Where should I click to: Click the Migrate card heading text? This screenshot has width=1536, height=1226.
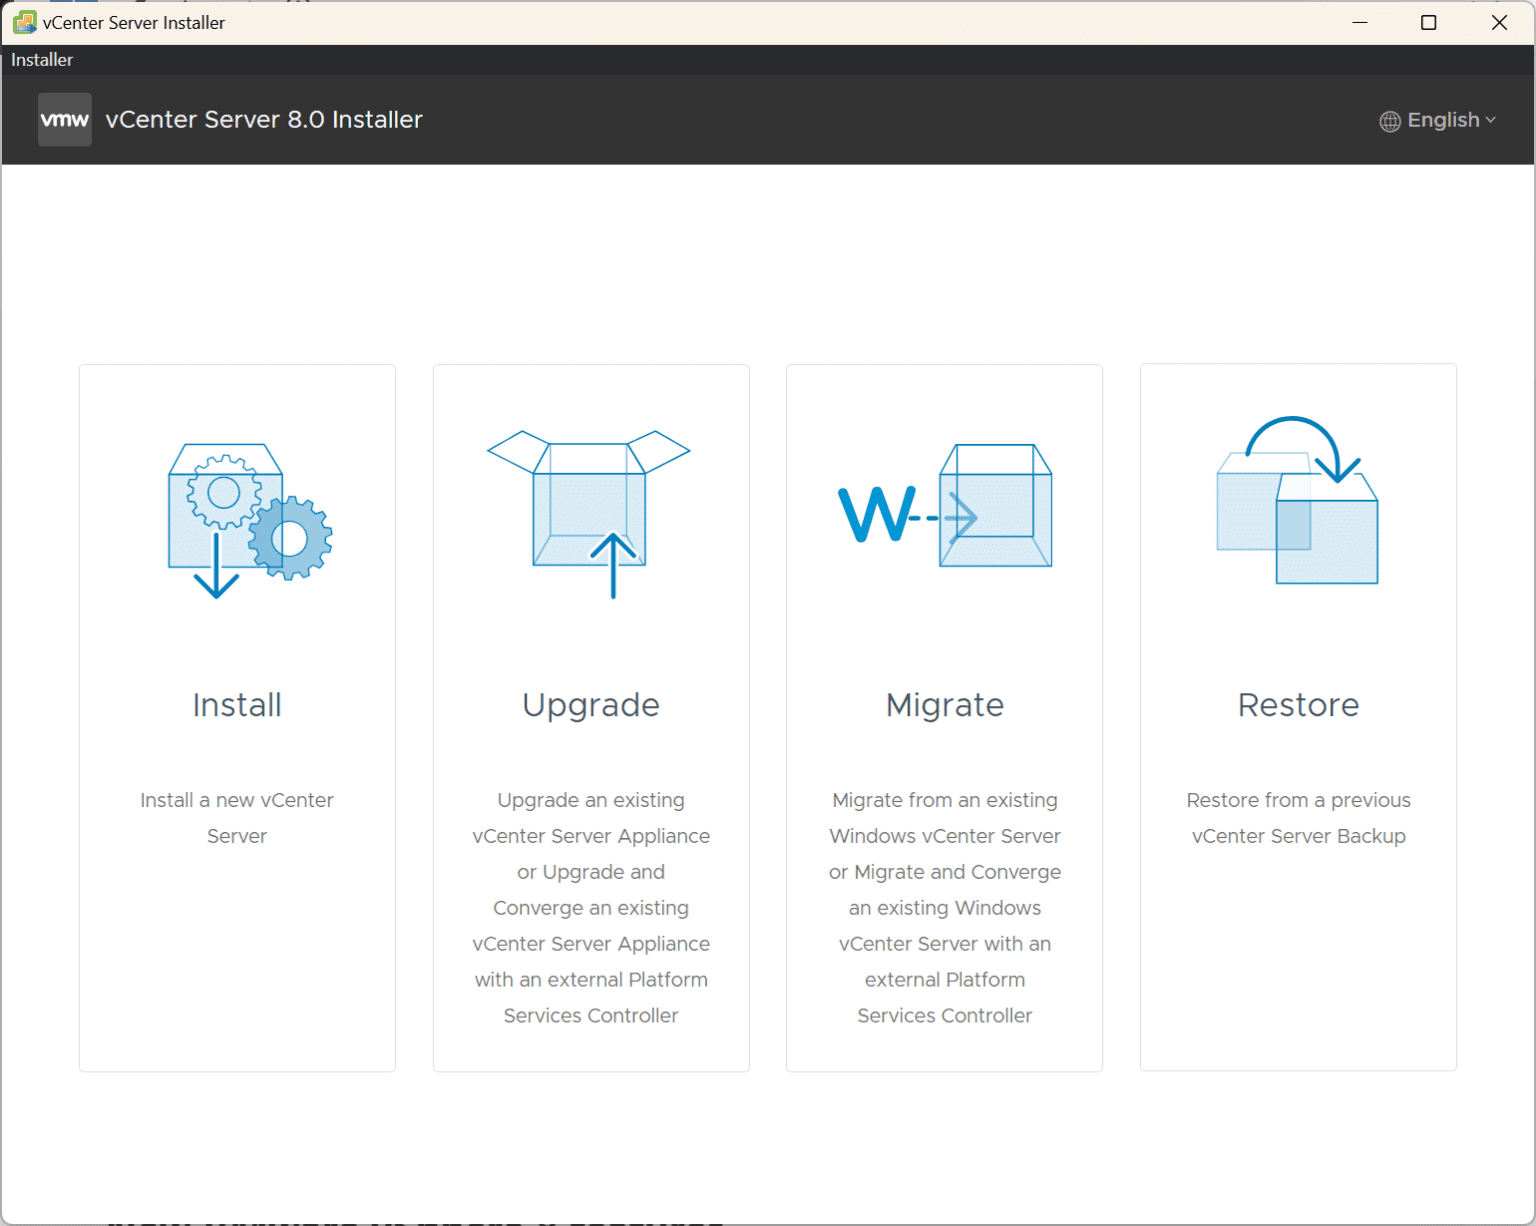[x=944, y=705]
